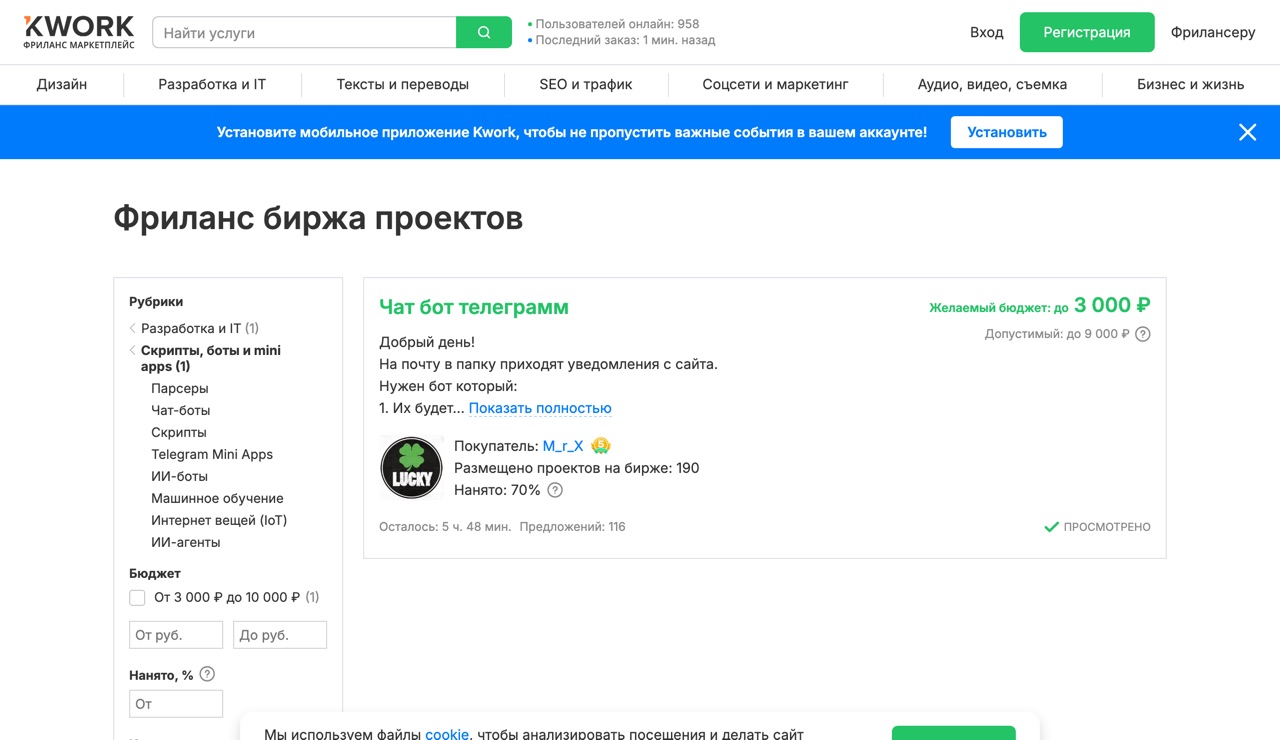Select the Машинное обучение subcategory
1280x740 pixels.
click(217, 498)
